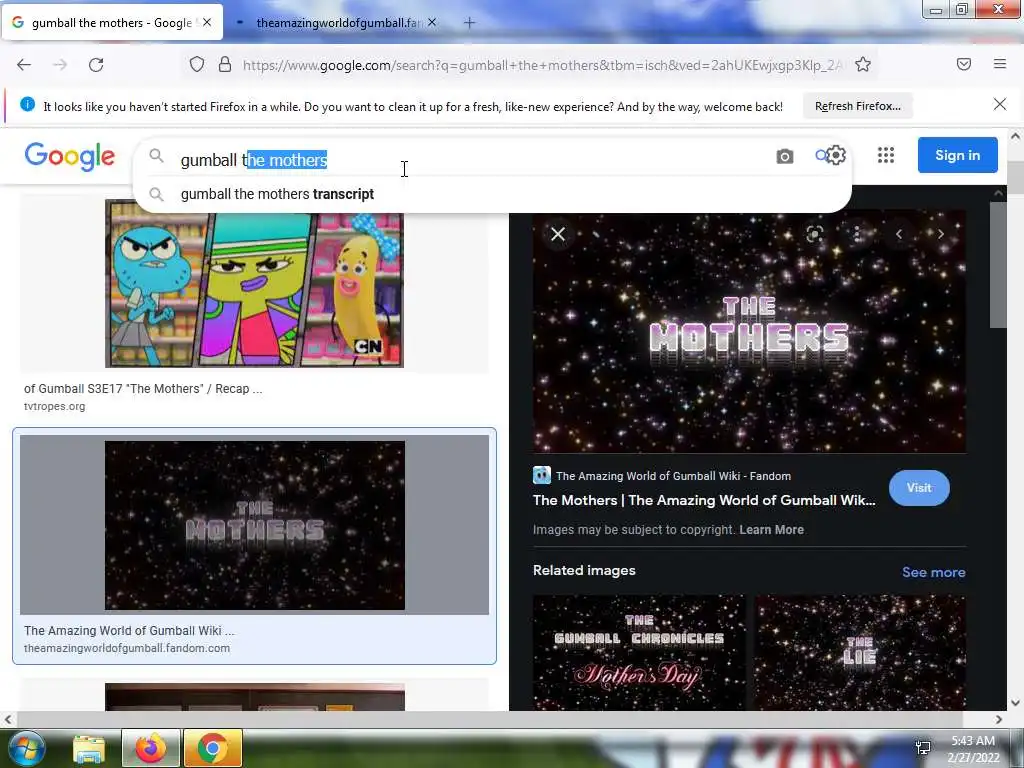
Task: Launch Chrome from the taskbar
Action: pyautogui.click(x=212, y=748)
